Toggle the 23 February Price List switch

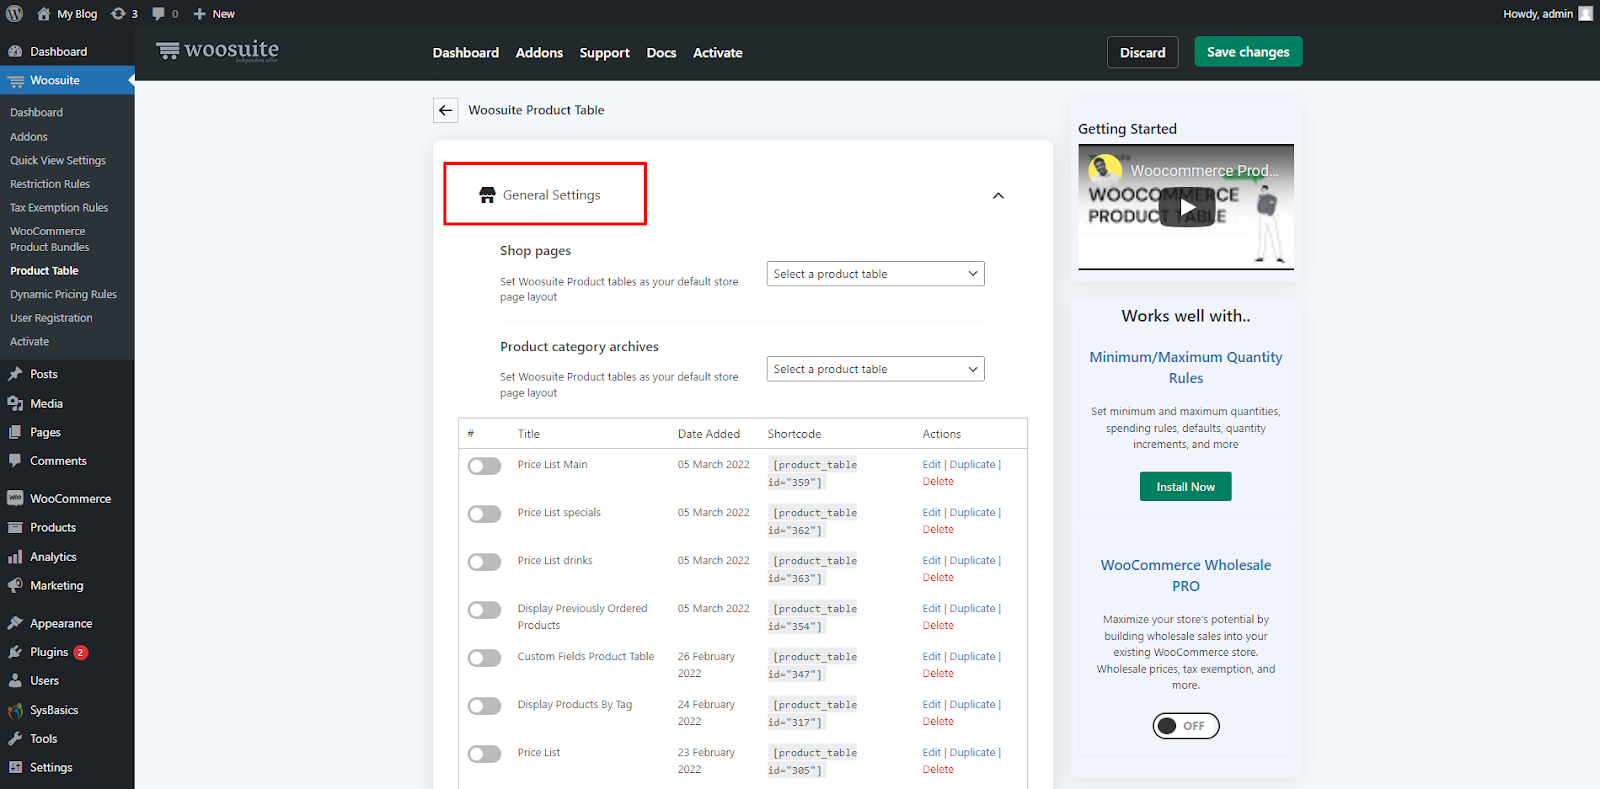pos(485,754)
